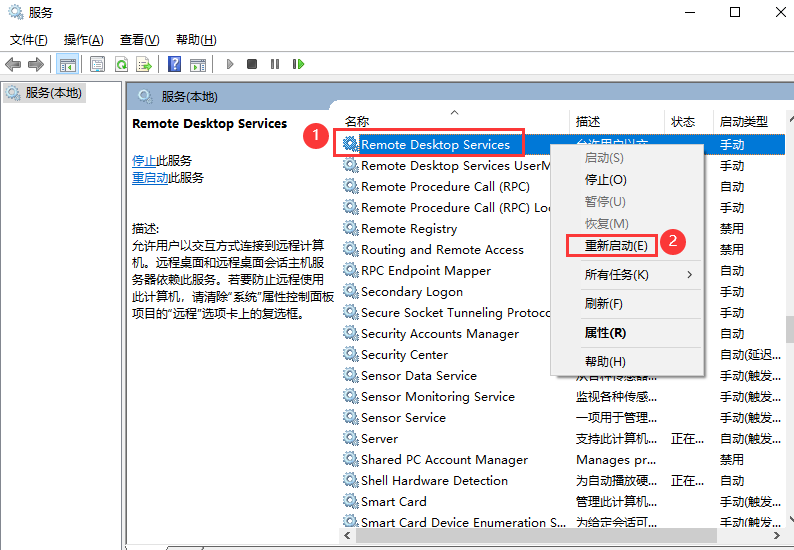Screen dimensions: 794x550
Task: Select the Security Center service
Action: [x=404, y=355]
